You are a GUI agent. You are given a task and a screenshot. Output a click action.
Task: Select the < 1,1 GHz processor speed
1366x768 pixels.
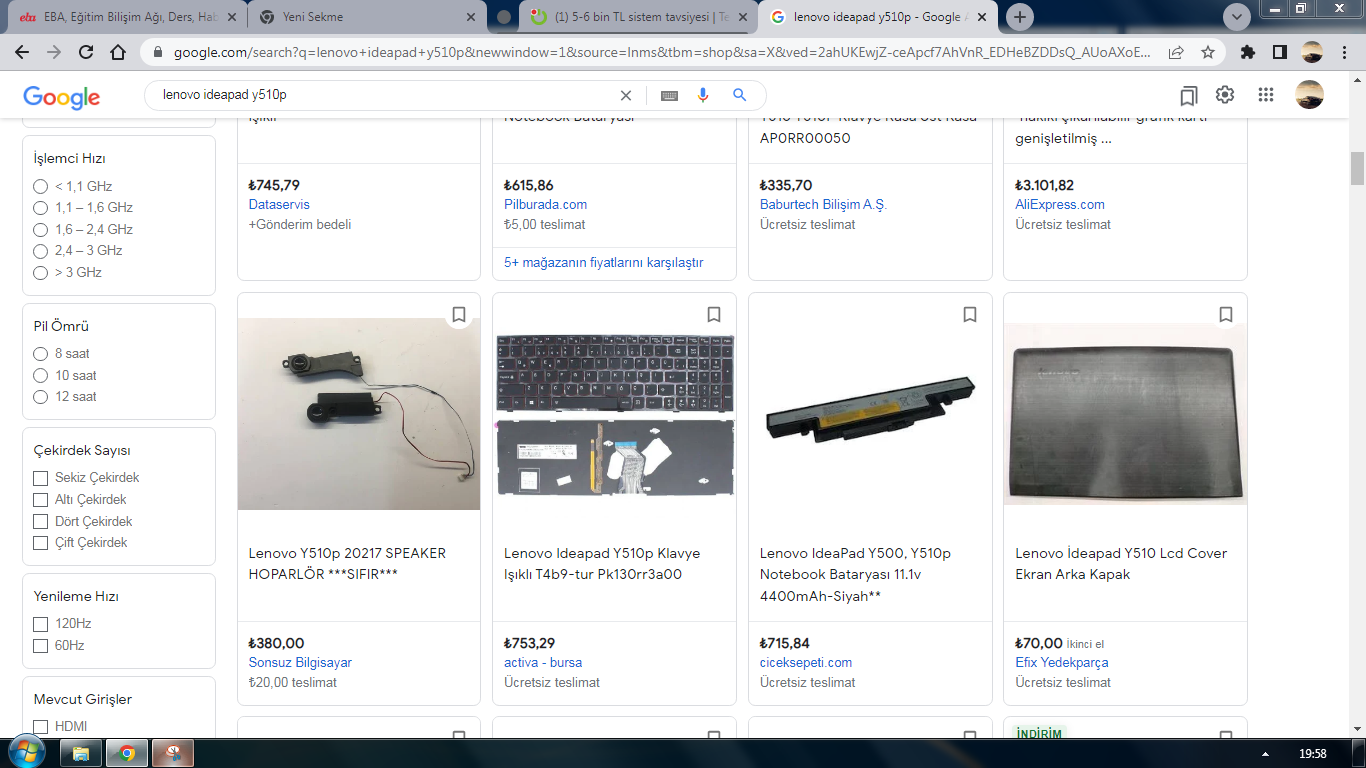(40, 186)
